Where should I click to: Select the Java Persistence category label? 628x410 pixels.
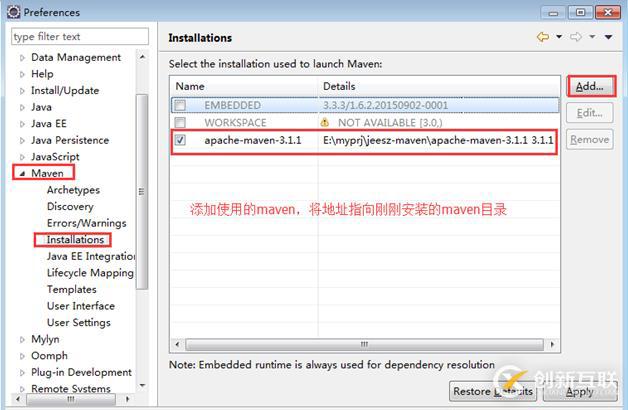point(70,140)
